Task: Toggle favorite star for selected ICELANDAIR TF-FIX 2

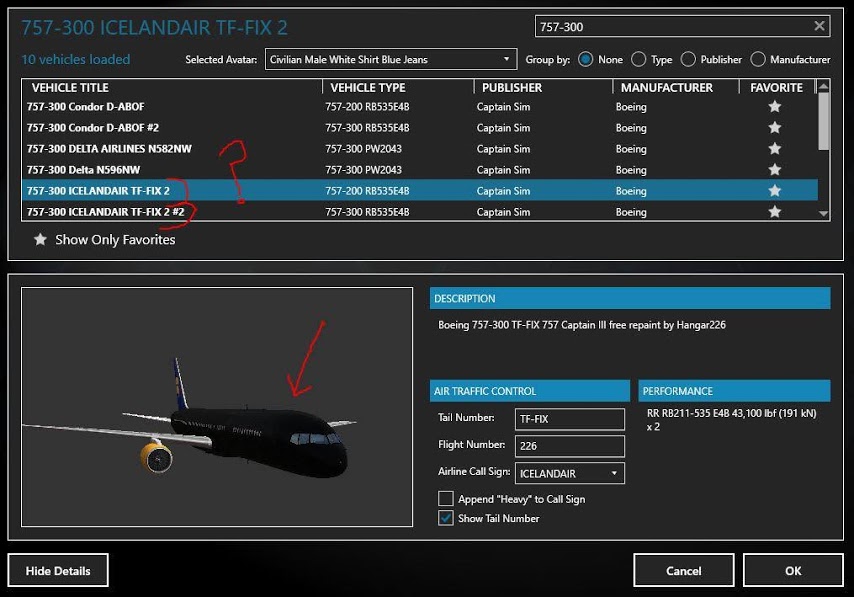Action: click(774, 191)
